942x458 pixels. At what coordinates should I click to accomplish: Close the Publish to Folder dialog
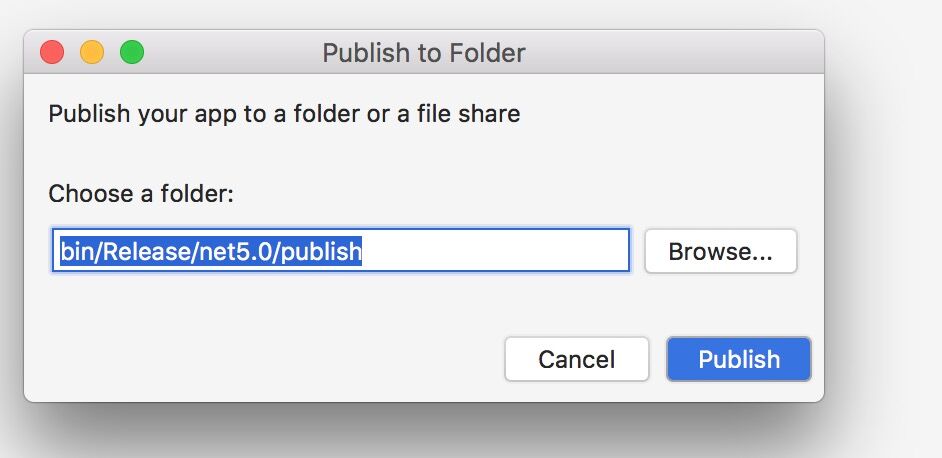coord(51,52)
